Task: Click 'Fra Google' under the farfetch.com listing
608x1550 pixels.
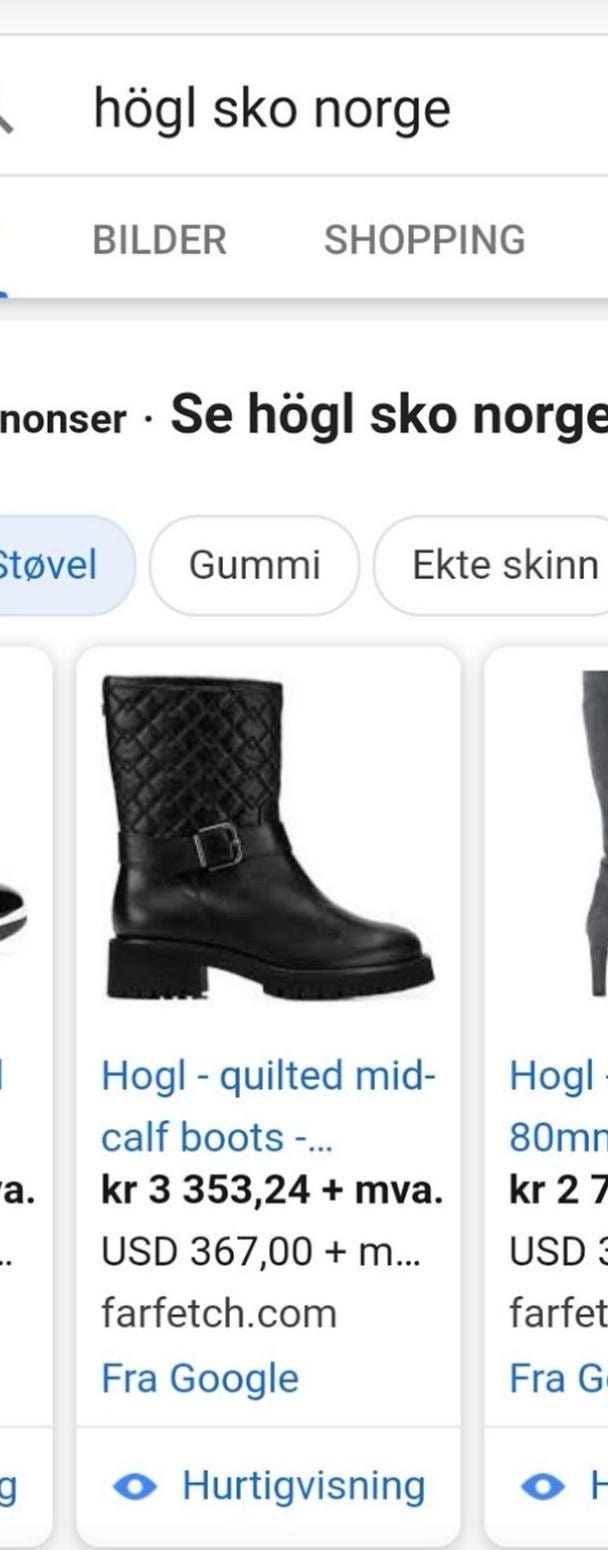Action: pos(199,1379)
